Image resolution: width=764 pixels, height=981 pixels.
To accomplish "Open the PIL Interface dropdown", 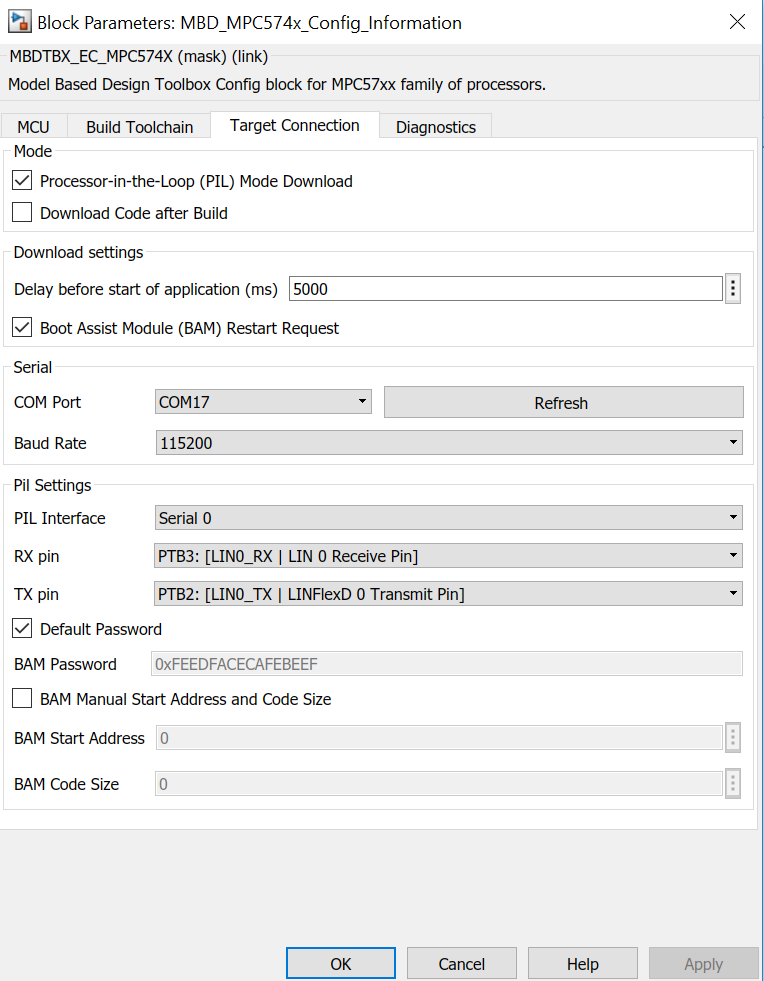I will (449, 518).
